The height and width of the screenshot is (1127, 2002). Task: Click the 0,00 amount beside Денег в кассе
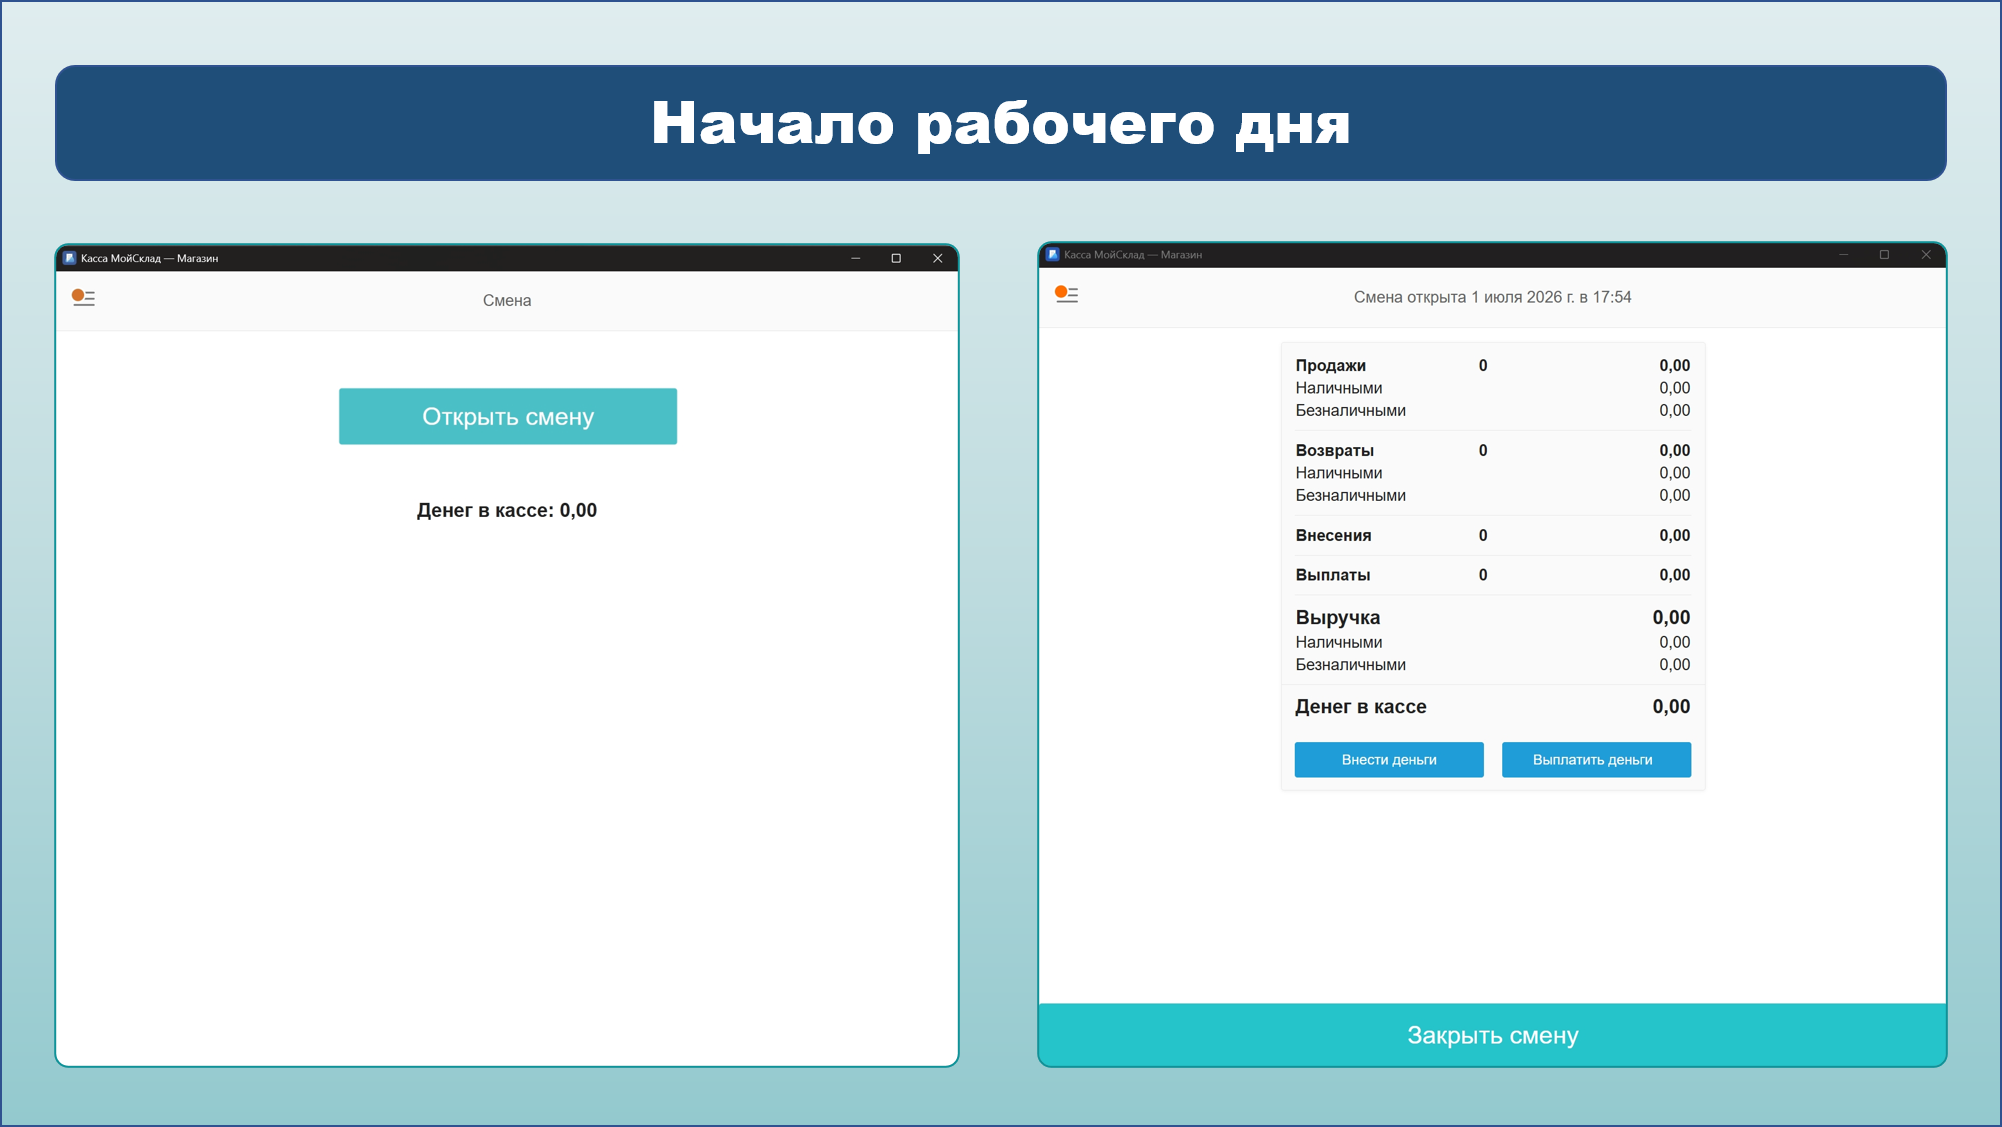pyautogui.click(x=1671, y=707)
